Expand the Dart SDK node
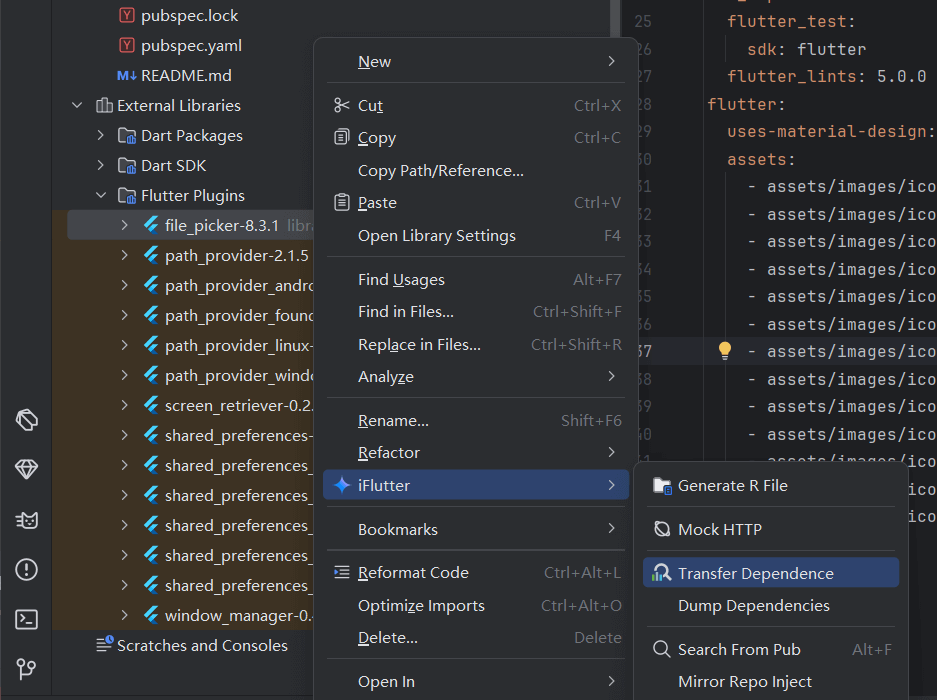 pos(100,166)
